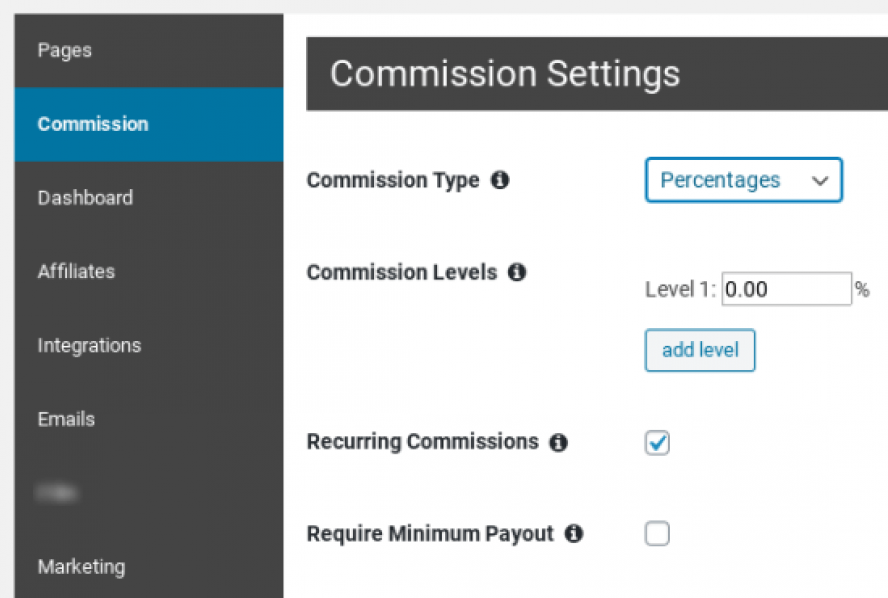Uncheck the Recurring Commissions checkbox
Viewport: 888px width, 598px height.
click(x=657, y=443)
